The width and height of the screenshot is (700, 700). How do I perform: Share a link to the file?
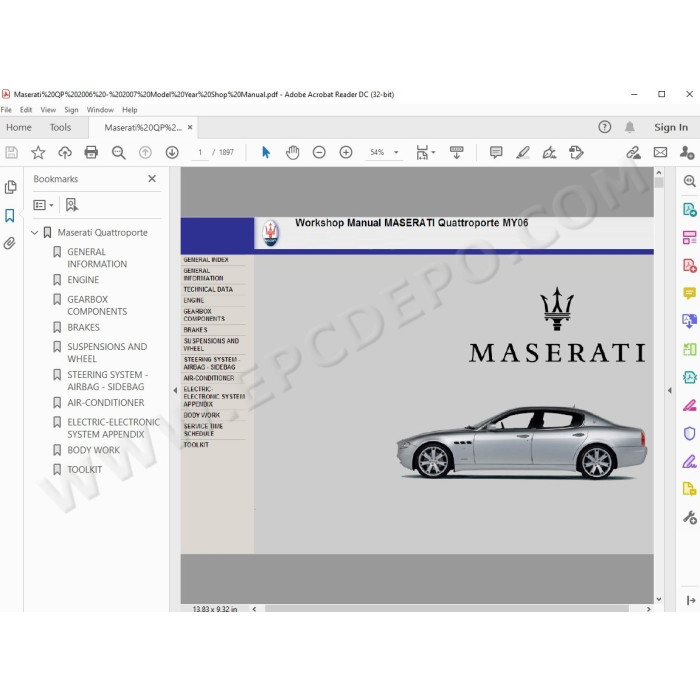pyautogui.click(x=633, y=153)
